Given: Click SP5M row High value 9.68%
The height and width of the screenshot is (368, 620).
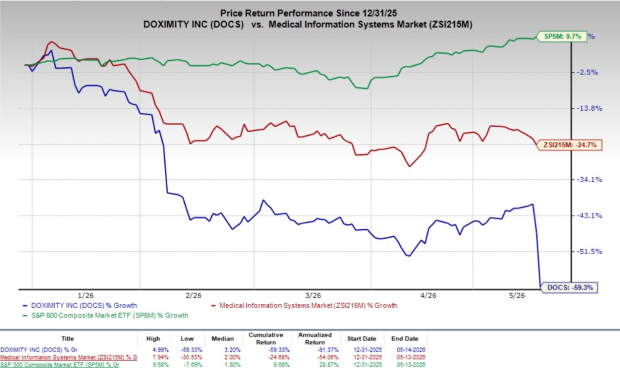Looking at the screenshot, I should click(x=162, y=364).
